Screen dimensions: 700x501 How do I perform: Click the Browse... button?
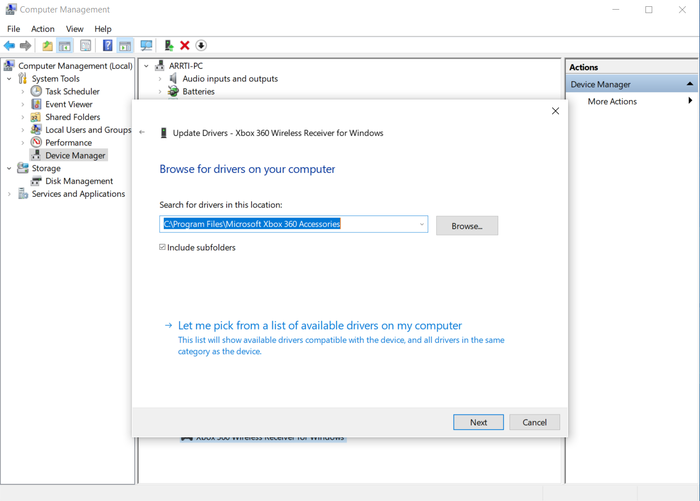click(x=467, y=226)
